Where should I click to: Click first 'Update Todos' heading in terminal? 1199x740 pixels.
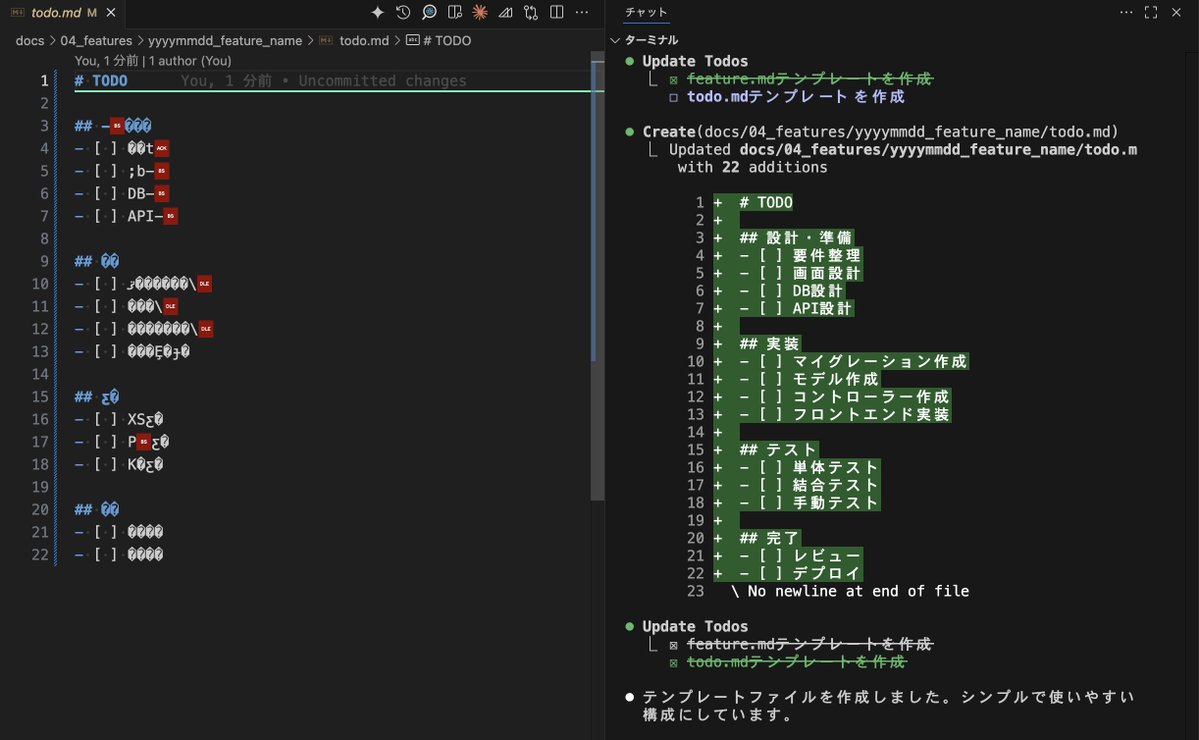695,61
